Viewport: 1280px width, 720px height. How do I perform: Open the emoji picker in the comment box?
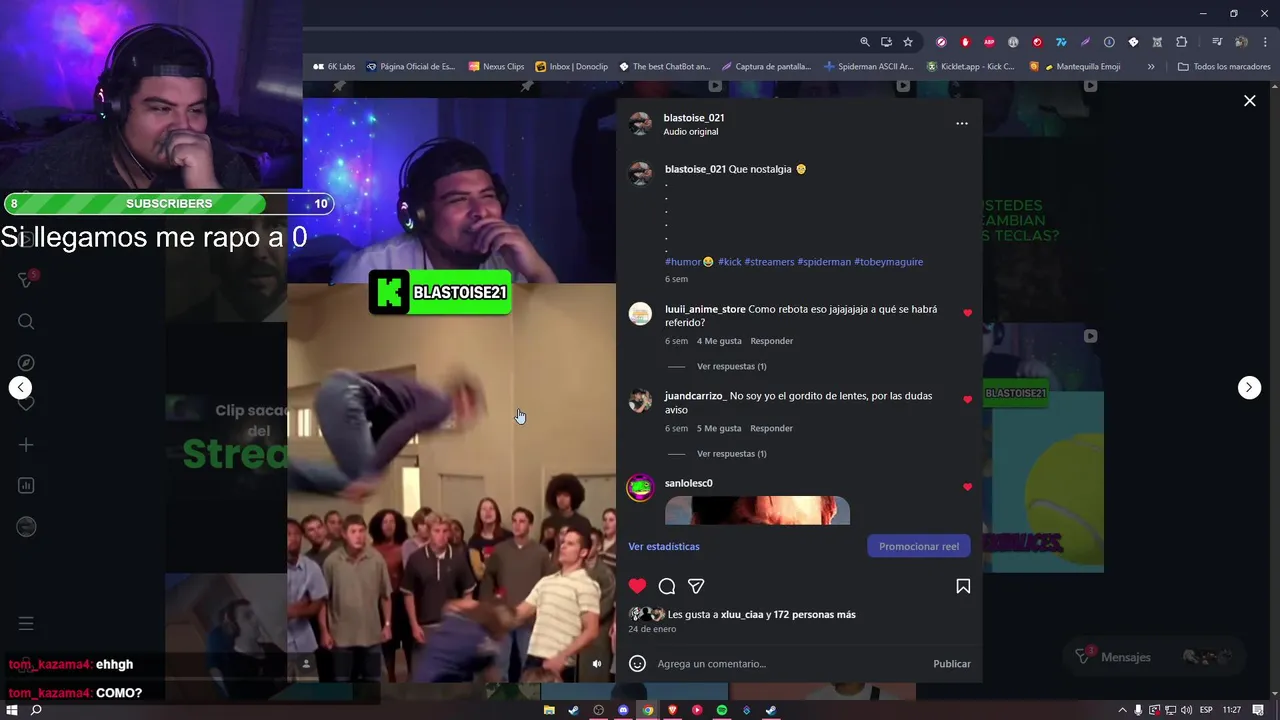tap(637, 663)
